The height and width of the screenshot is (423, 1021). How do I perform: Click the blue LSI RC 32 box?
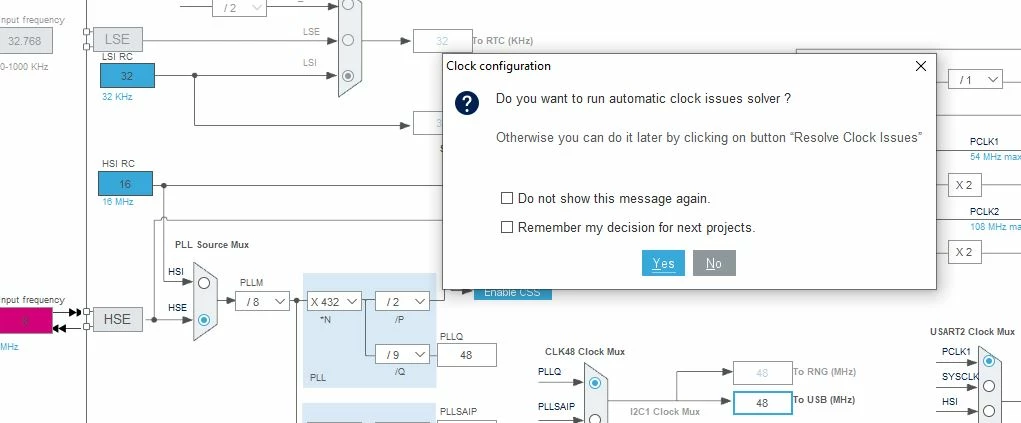[127, 75]
